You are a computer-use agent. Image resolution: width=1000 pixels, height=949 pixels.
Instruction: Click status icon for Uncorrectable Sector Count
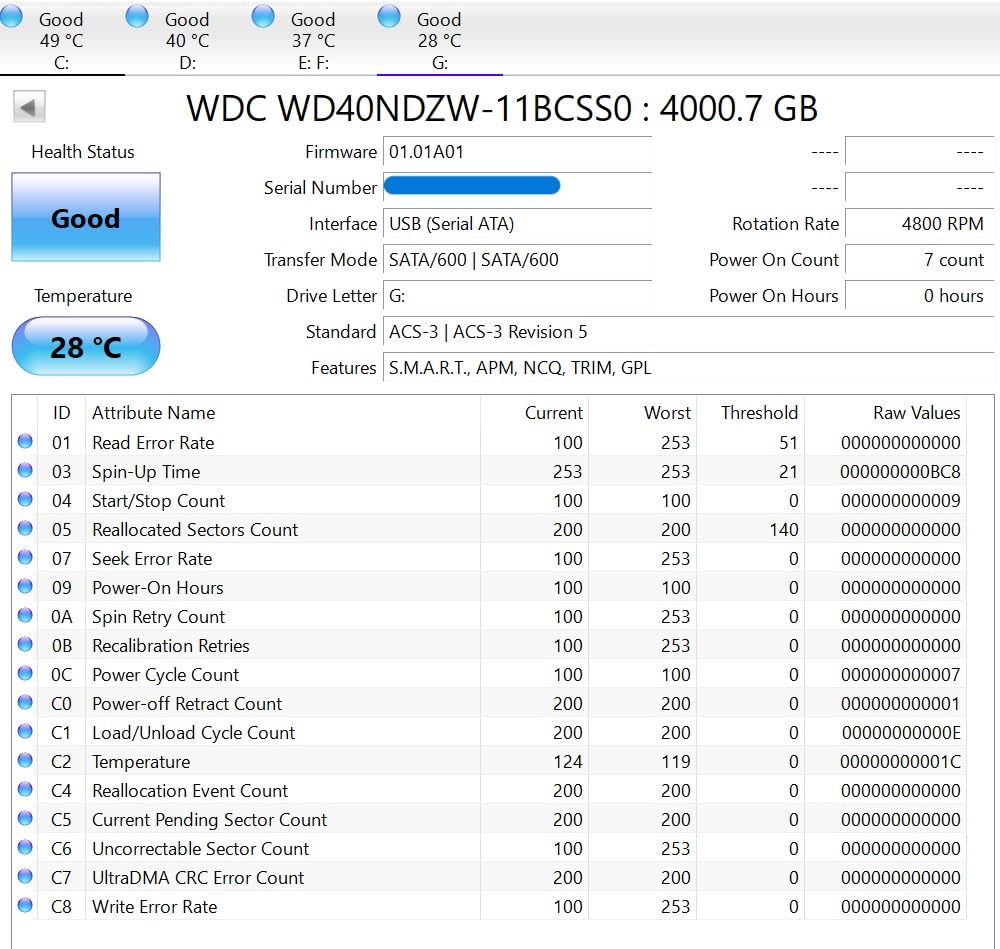click(25, 848)
